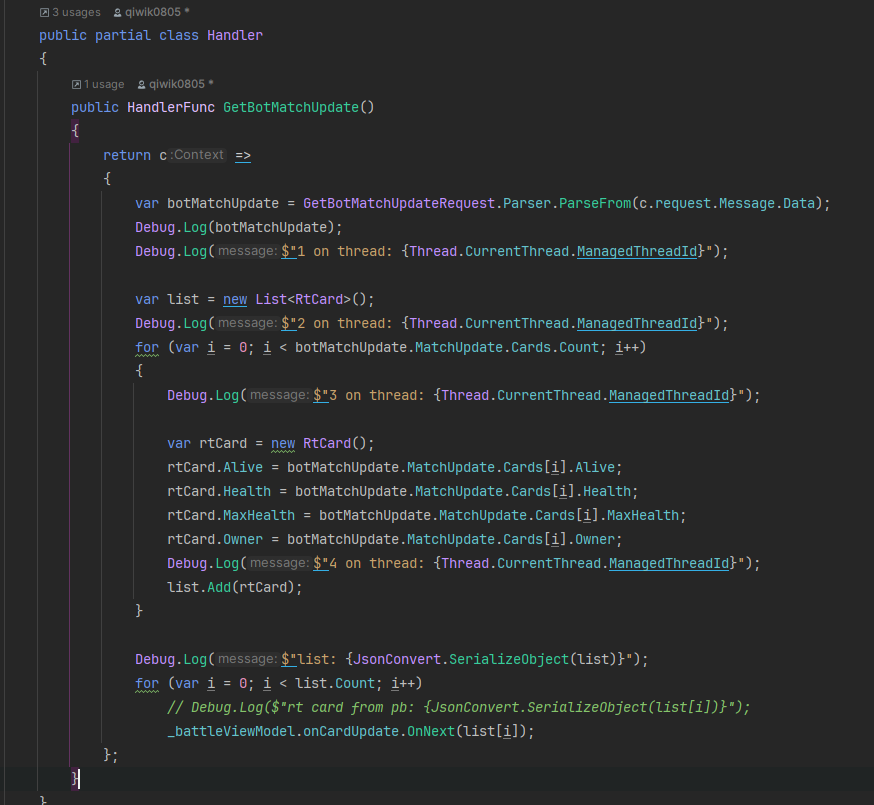
Task: Click the first 'for' keyword over Cards.Count
Action: click(147, 347)
